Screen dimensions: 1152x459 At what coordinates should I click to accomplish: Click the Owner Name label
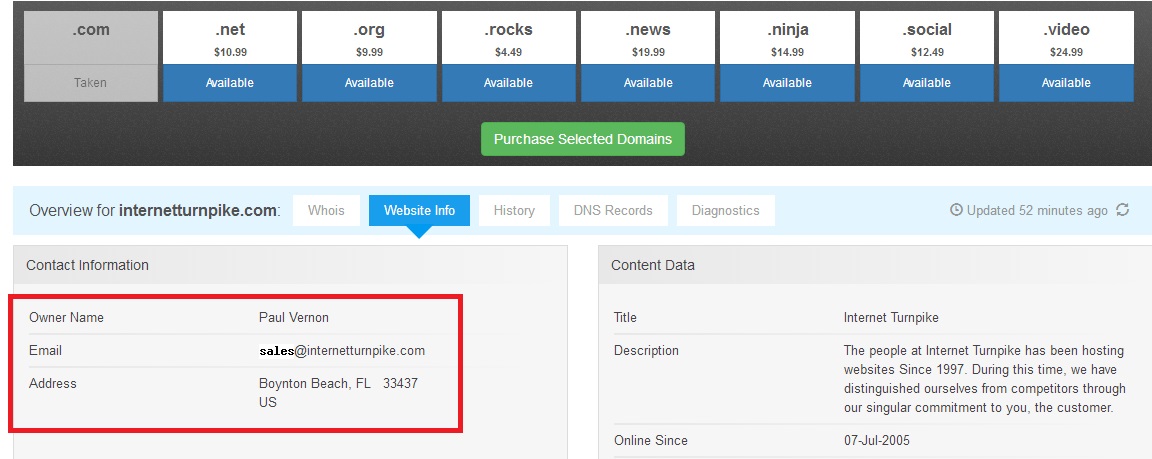pyautogui.click(x=66, y=317)
